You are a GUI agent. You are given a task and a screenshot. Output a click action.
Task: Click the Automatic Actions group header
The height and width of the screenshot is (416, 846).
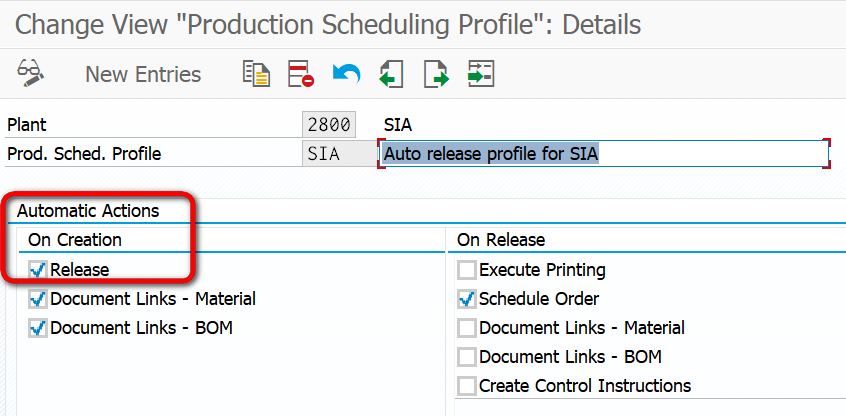click(x=88, y=211)
